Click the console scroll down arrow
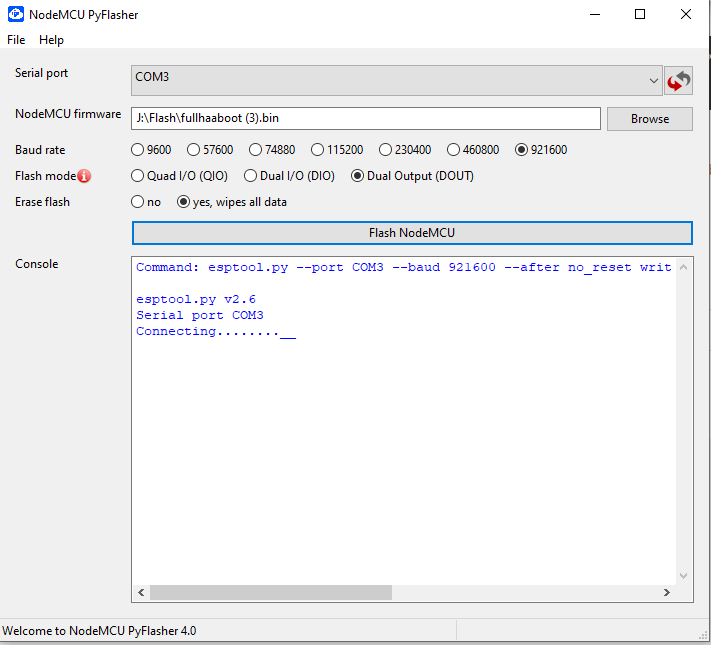The height and width of the screenshot is (645, 711). pos(683,576)
